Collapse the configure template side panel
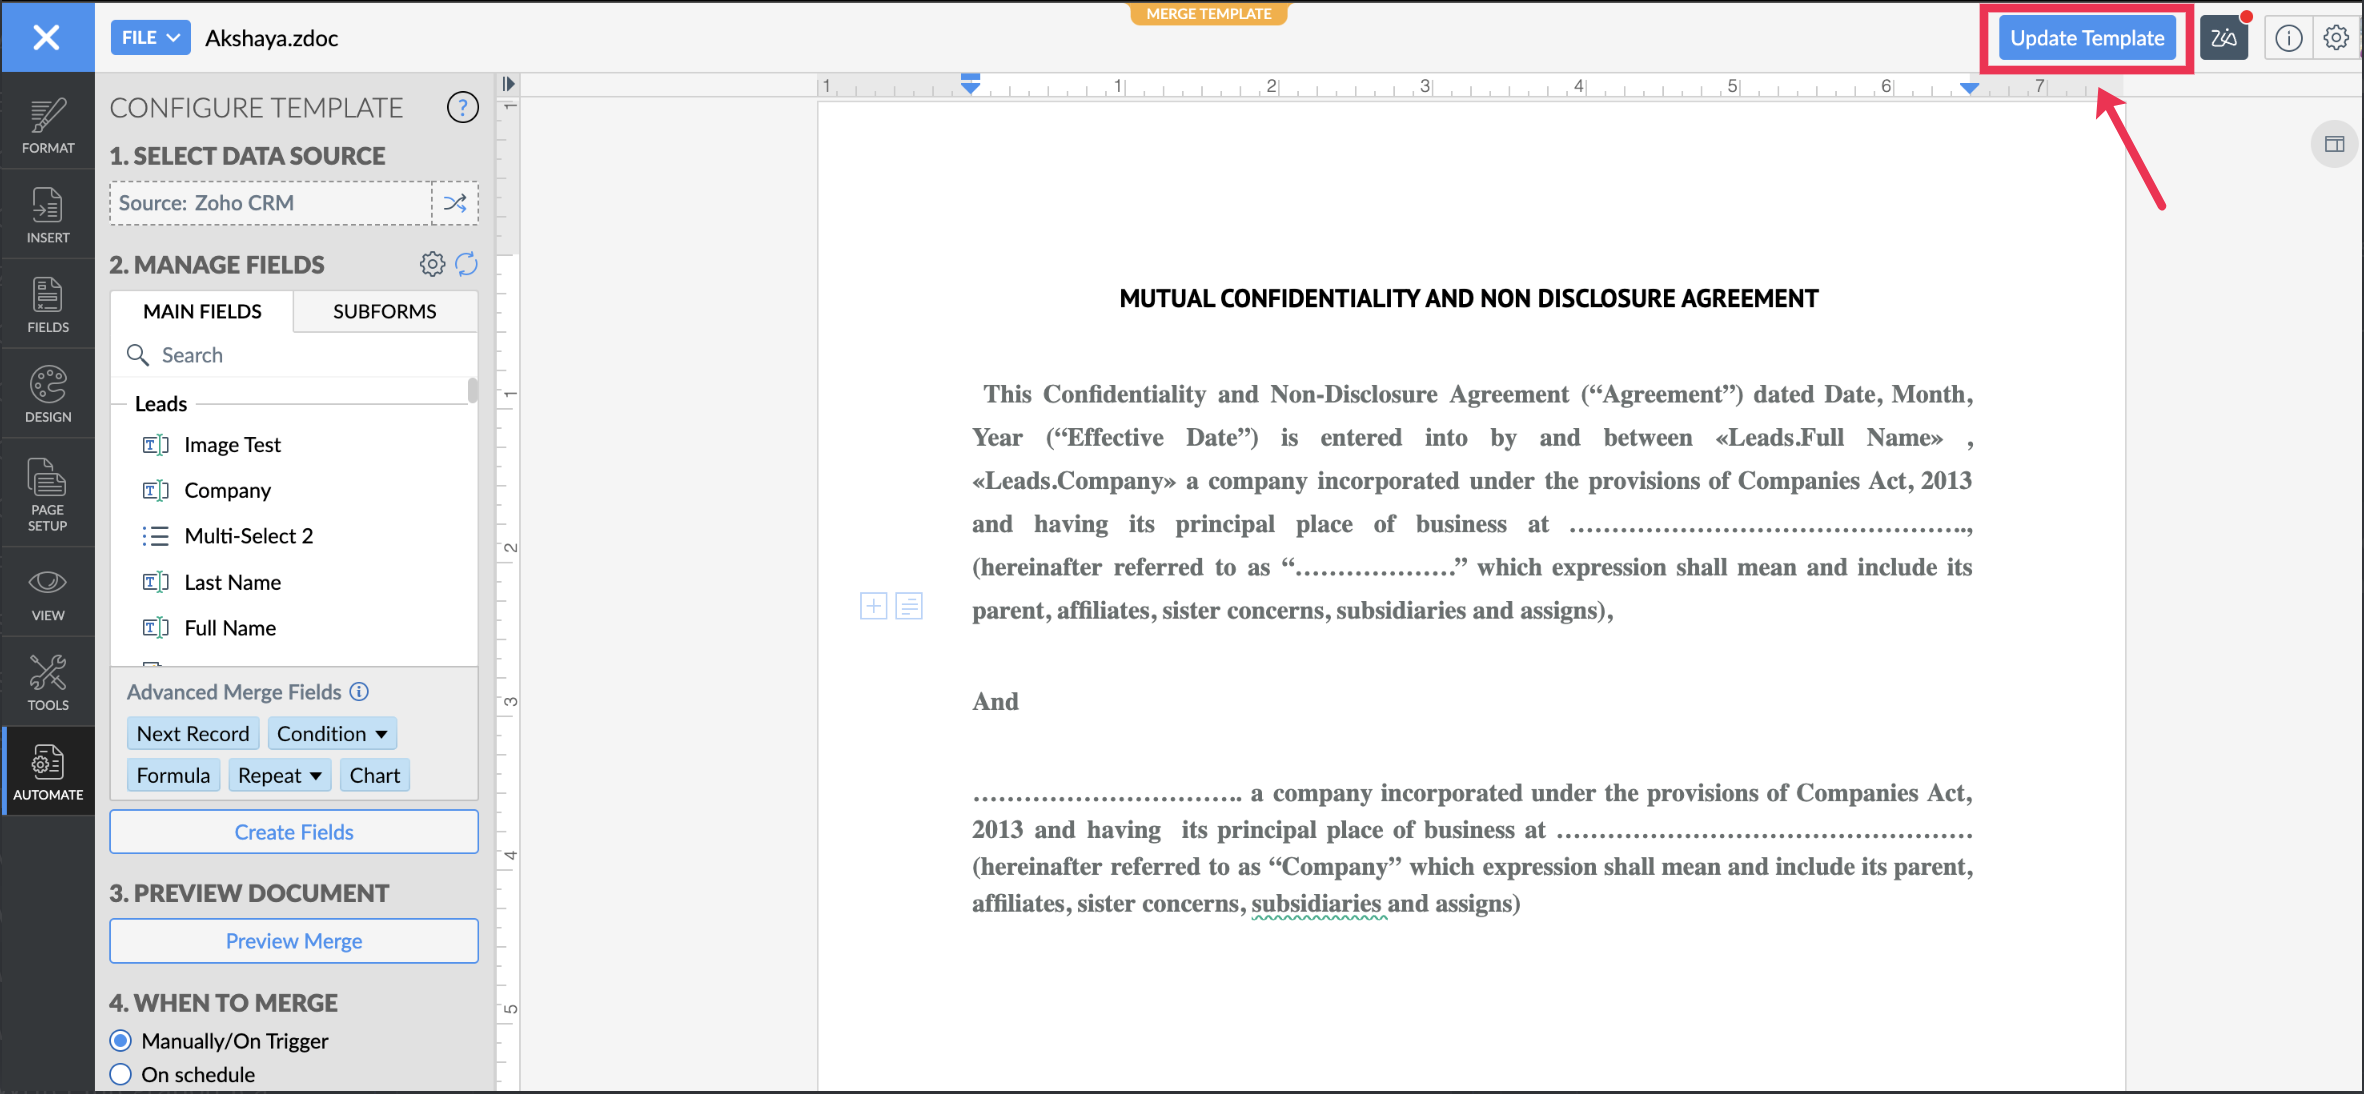This screenshot has width=2364, height=1094. point(508,84)
